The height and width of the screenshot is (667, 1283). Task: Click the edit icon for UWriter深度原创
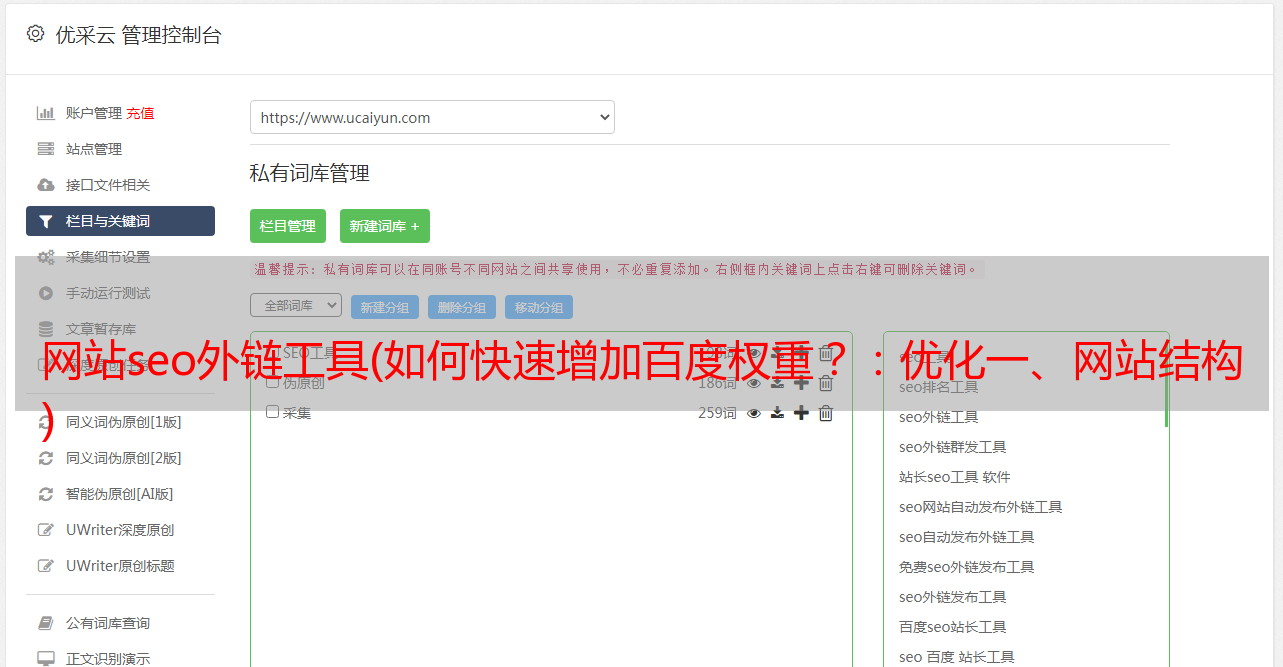point(46,530)
